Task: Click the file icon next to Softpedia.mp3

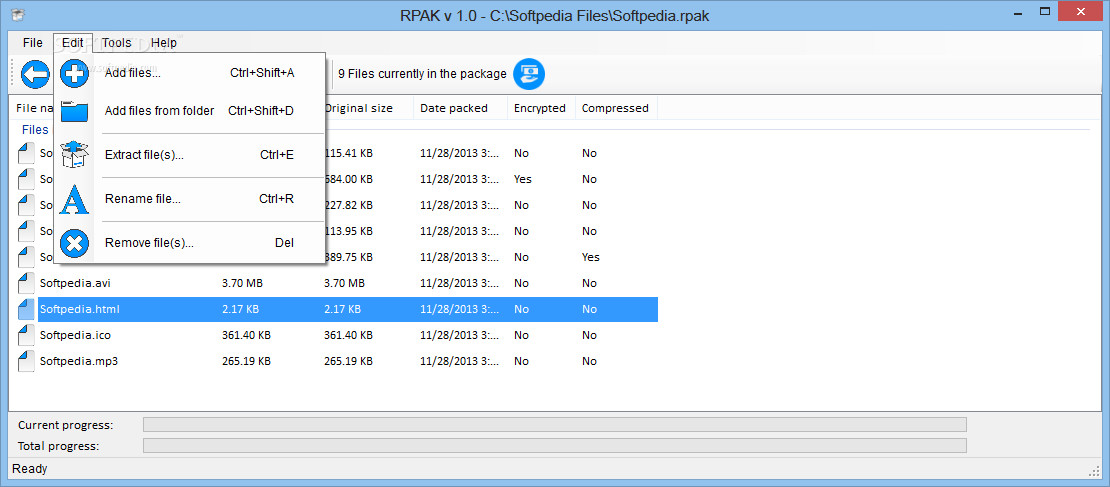Action: click(x=26, y=361)
